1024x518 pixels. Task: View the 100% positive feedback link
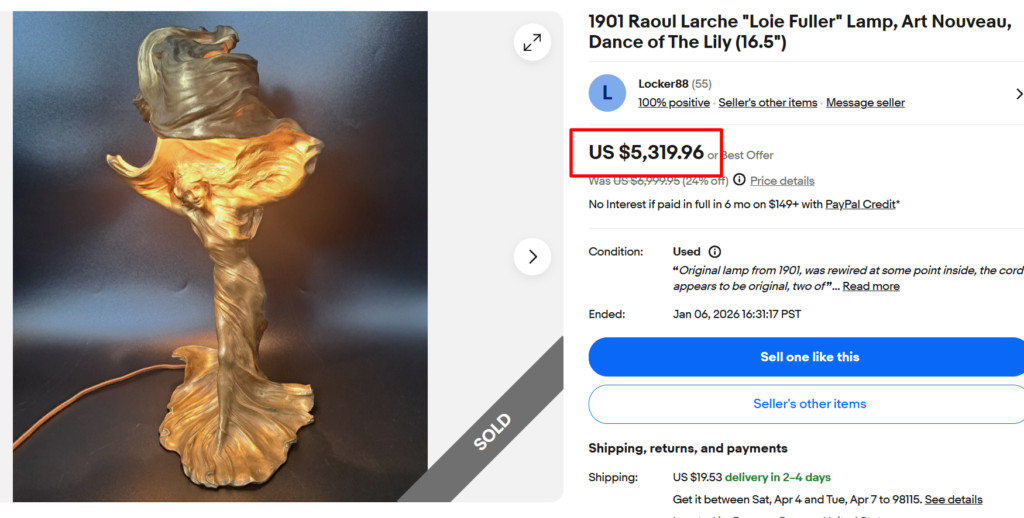click(x=674, y=103)
